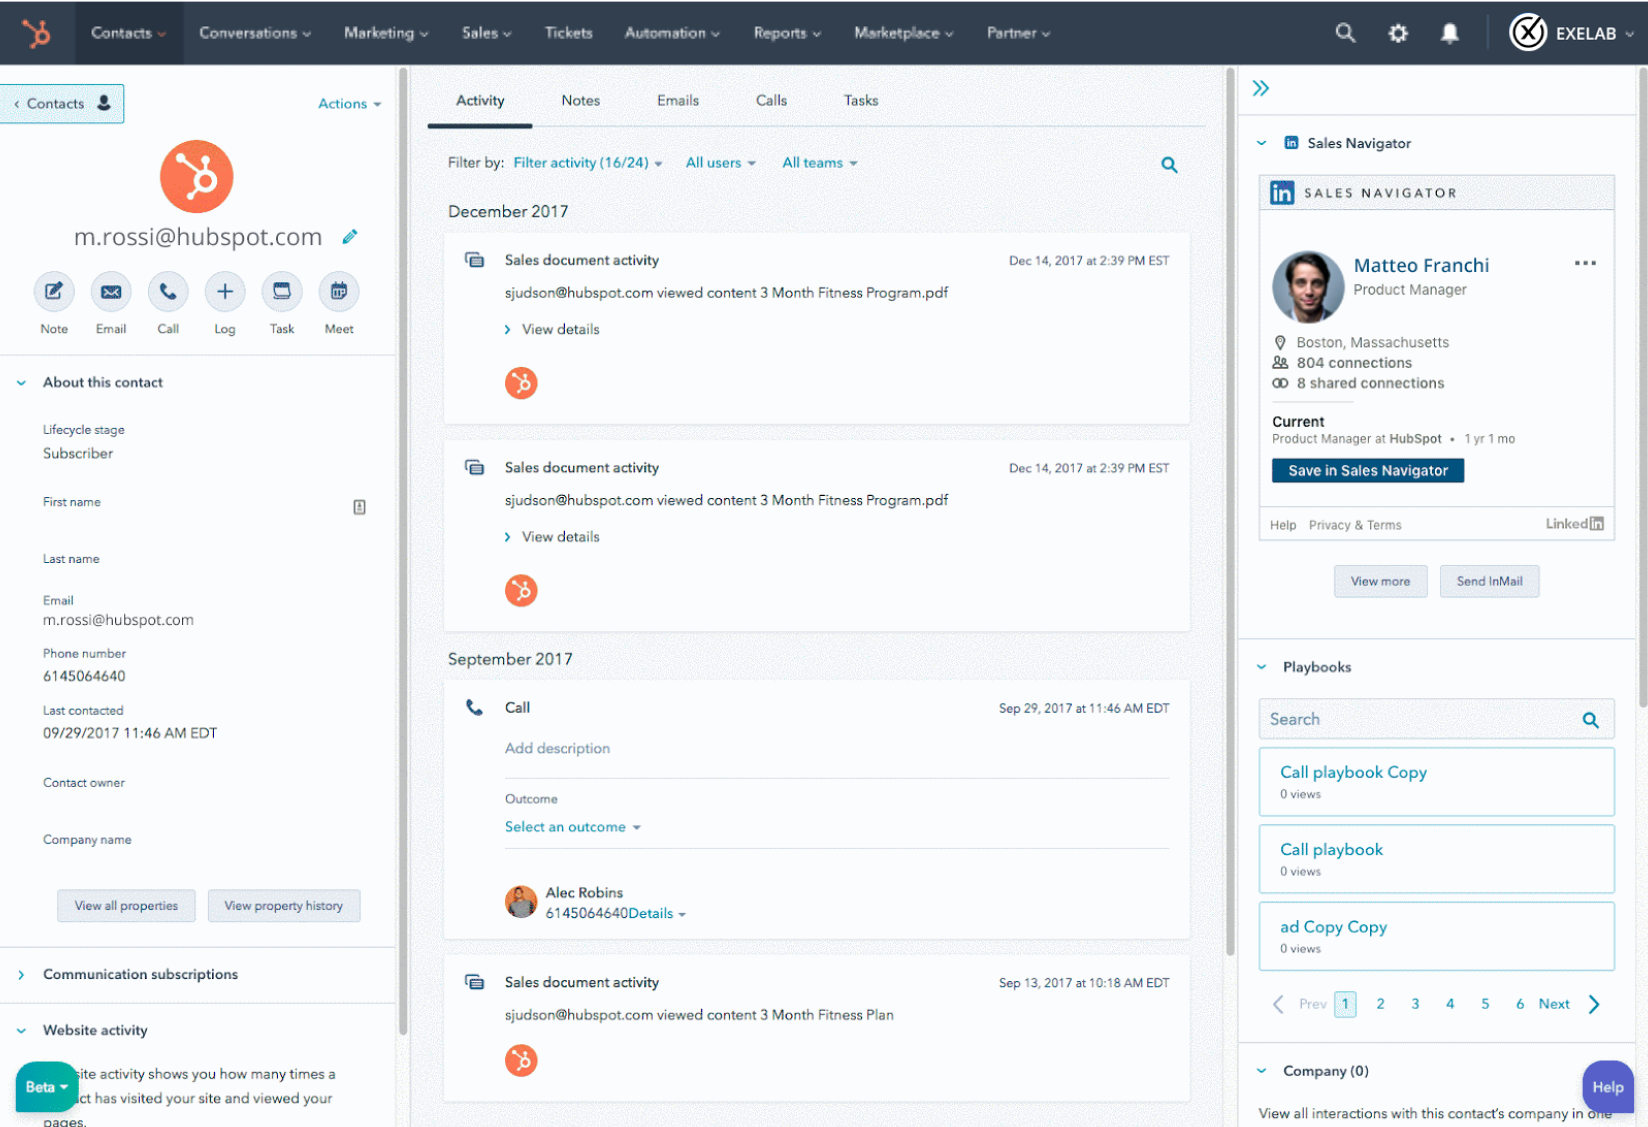This screenshot has height=1127, width=1648.
Task: Open the Select an outcome dropdown
Action: 573,827
